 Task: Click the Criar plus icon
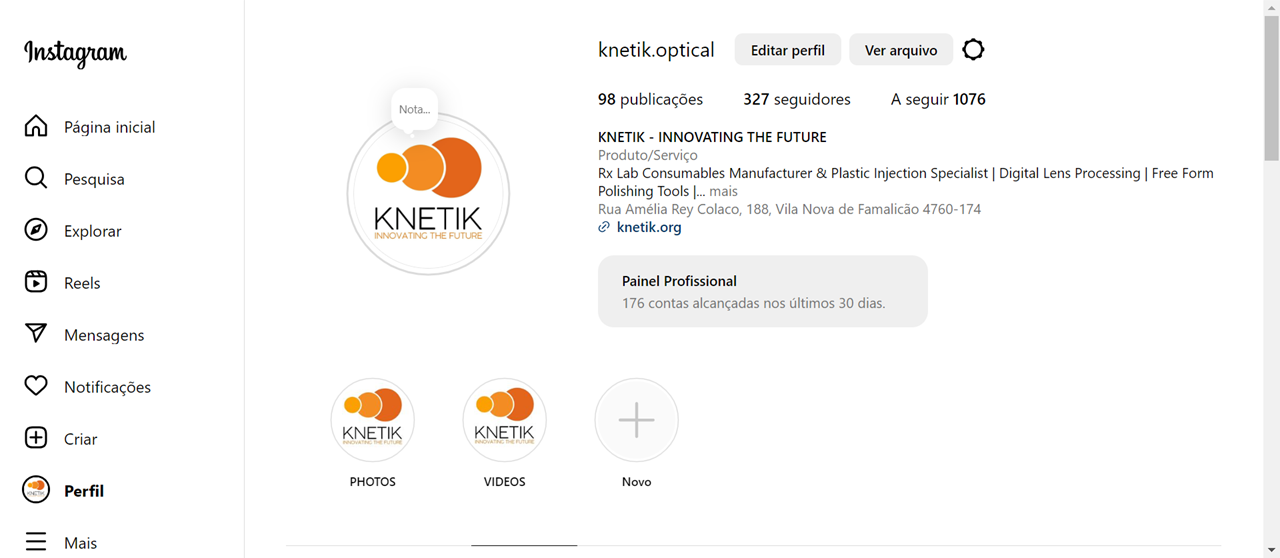pos(36,438)
